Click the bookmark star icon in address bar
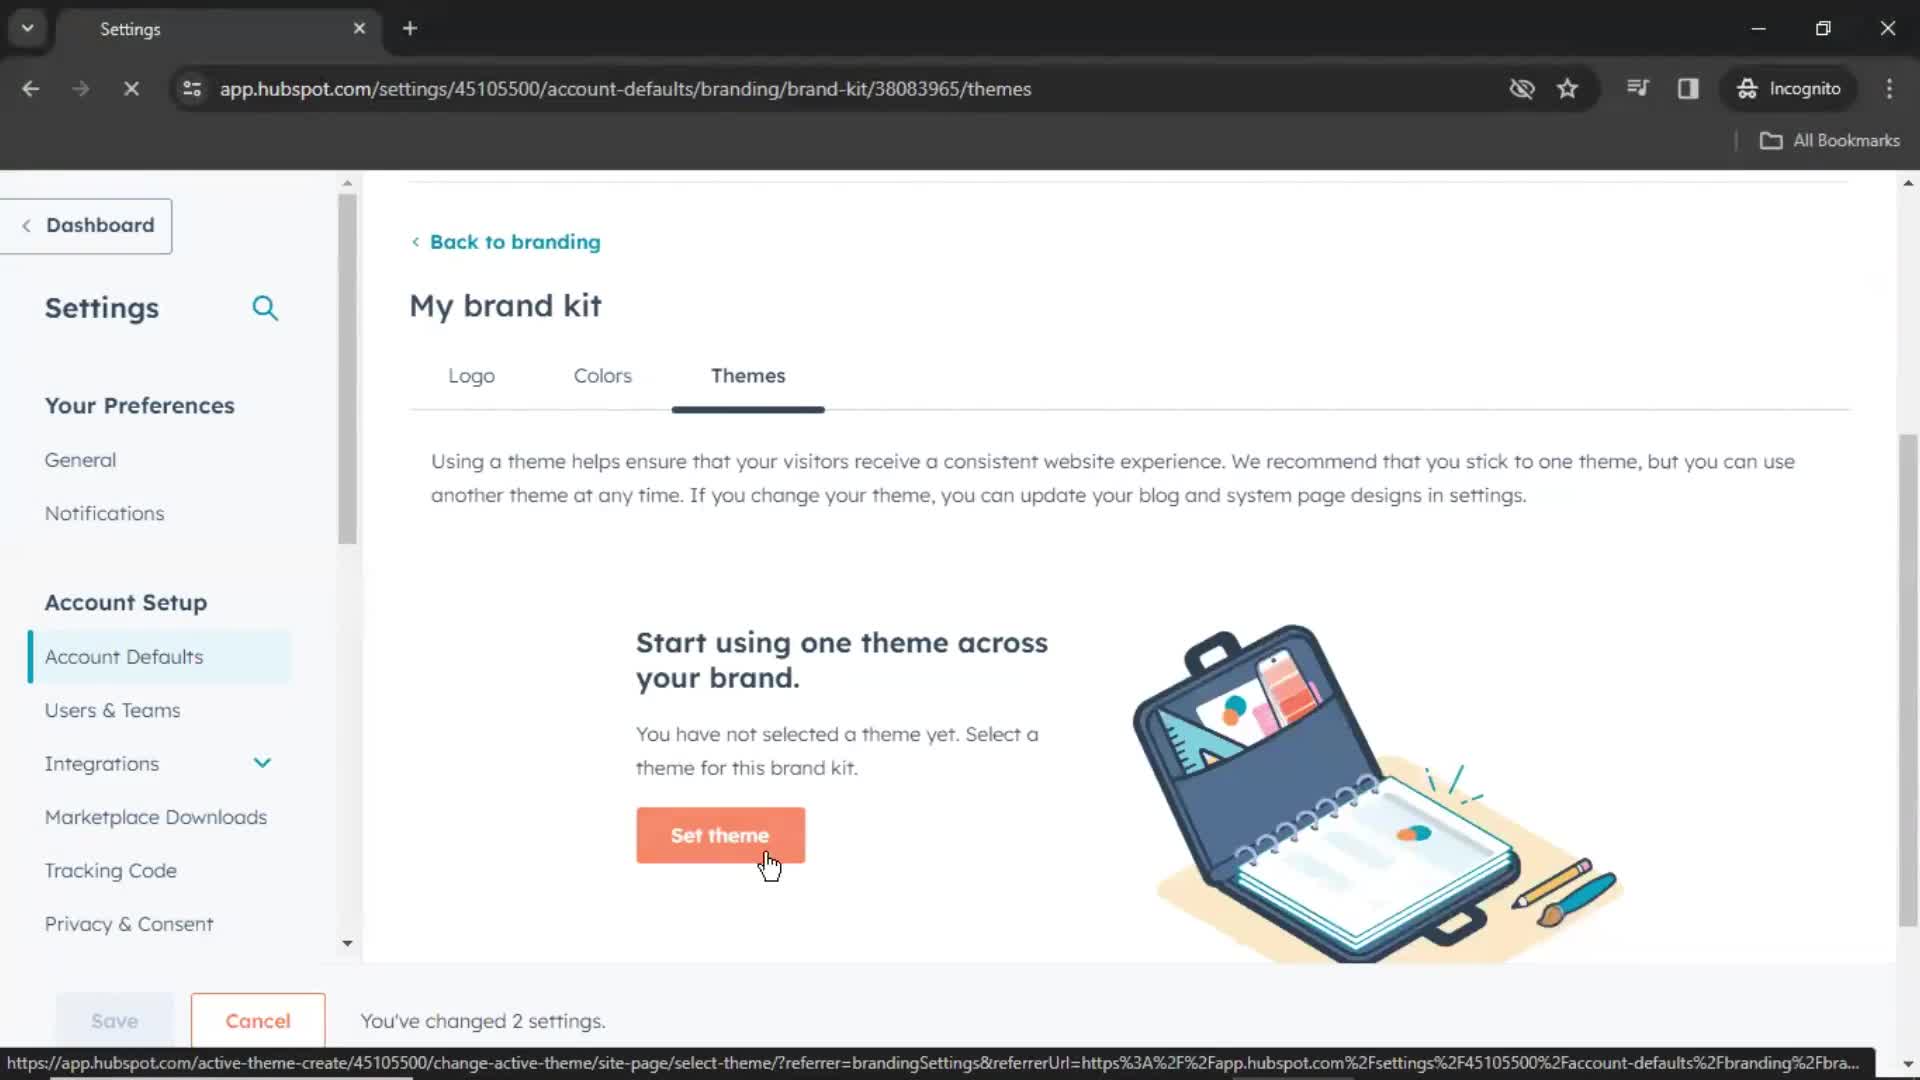Image resolution: width=1920 pixels, height=1080 pixels. tap(1568, 88)
